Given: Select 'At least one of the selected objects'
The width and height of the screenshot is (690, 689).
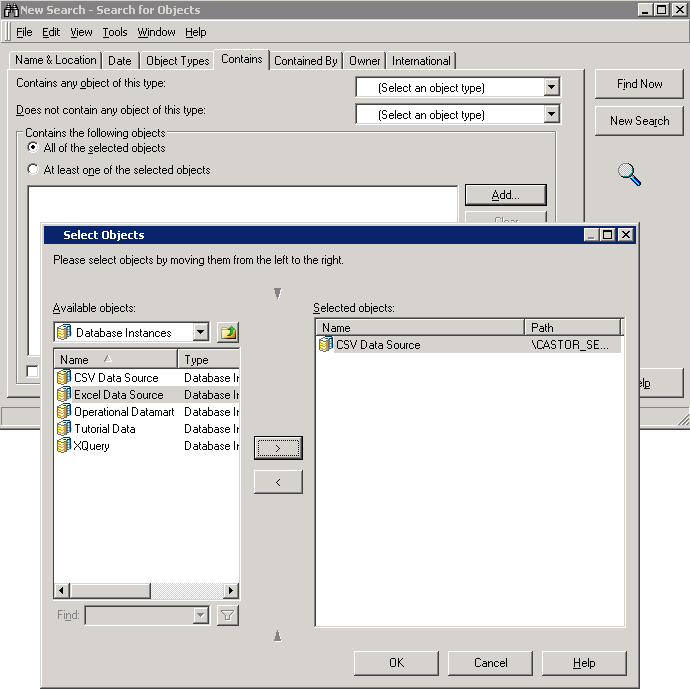Looking at the screenshot, I should pyautogui.click(x=33, y=170).
